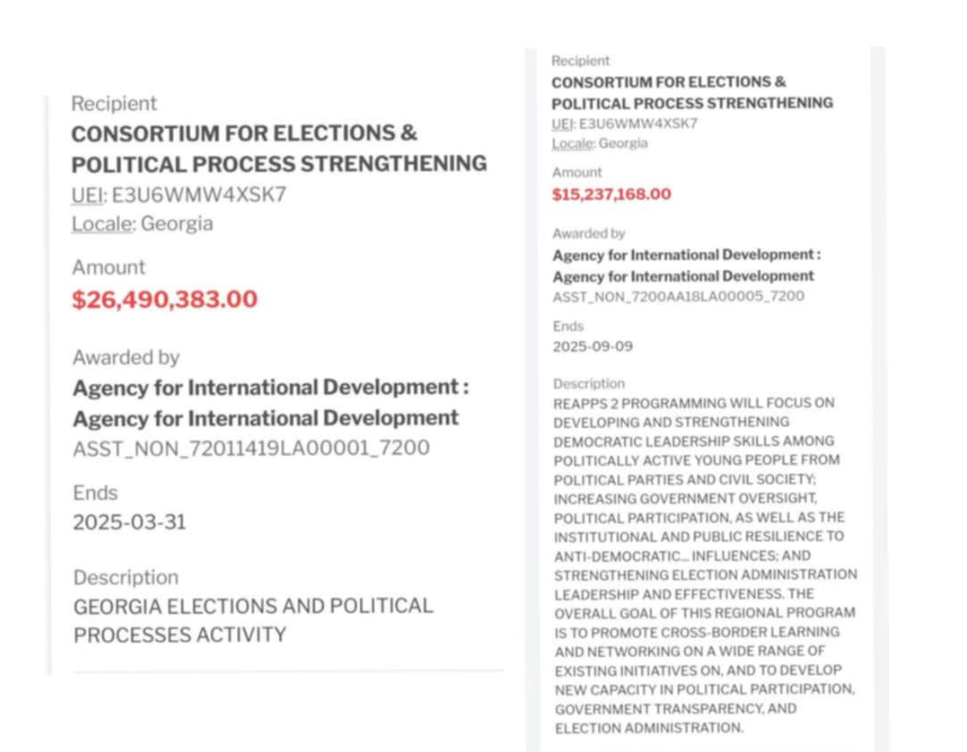Viewport: 967px width, 752px height.
Task: Open award ID ASST_NON_72011419LA00001_7200
Action: 251,448
